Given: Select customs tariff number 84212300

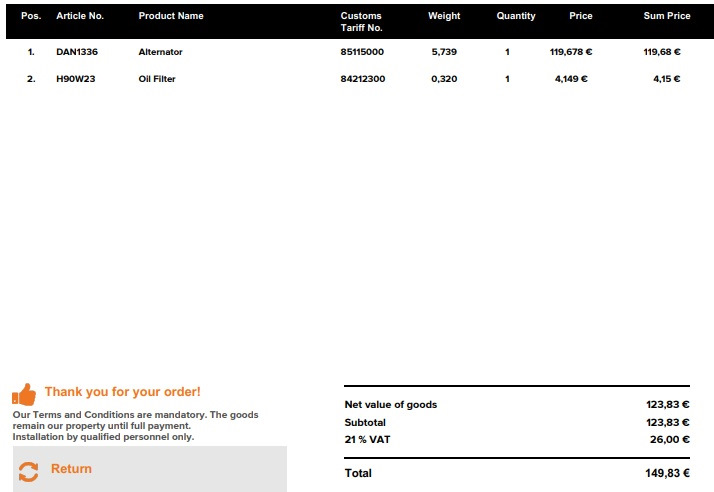Looking at the screenshot, I should (x=362, y=79).
